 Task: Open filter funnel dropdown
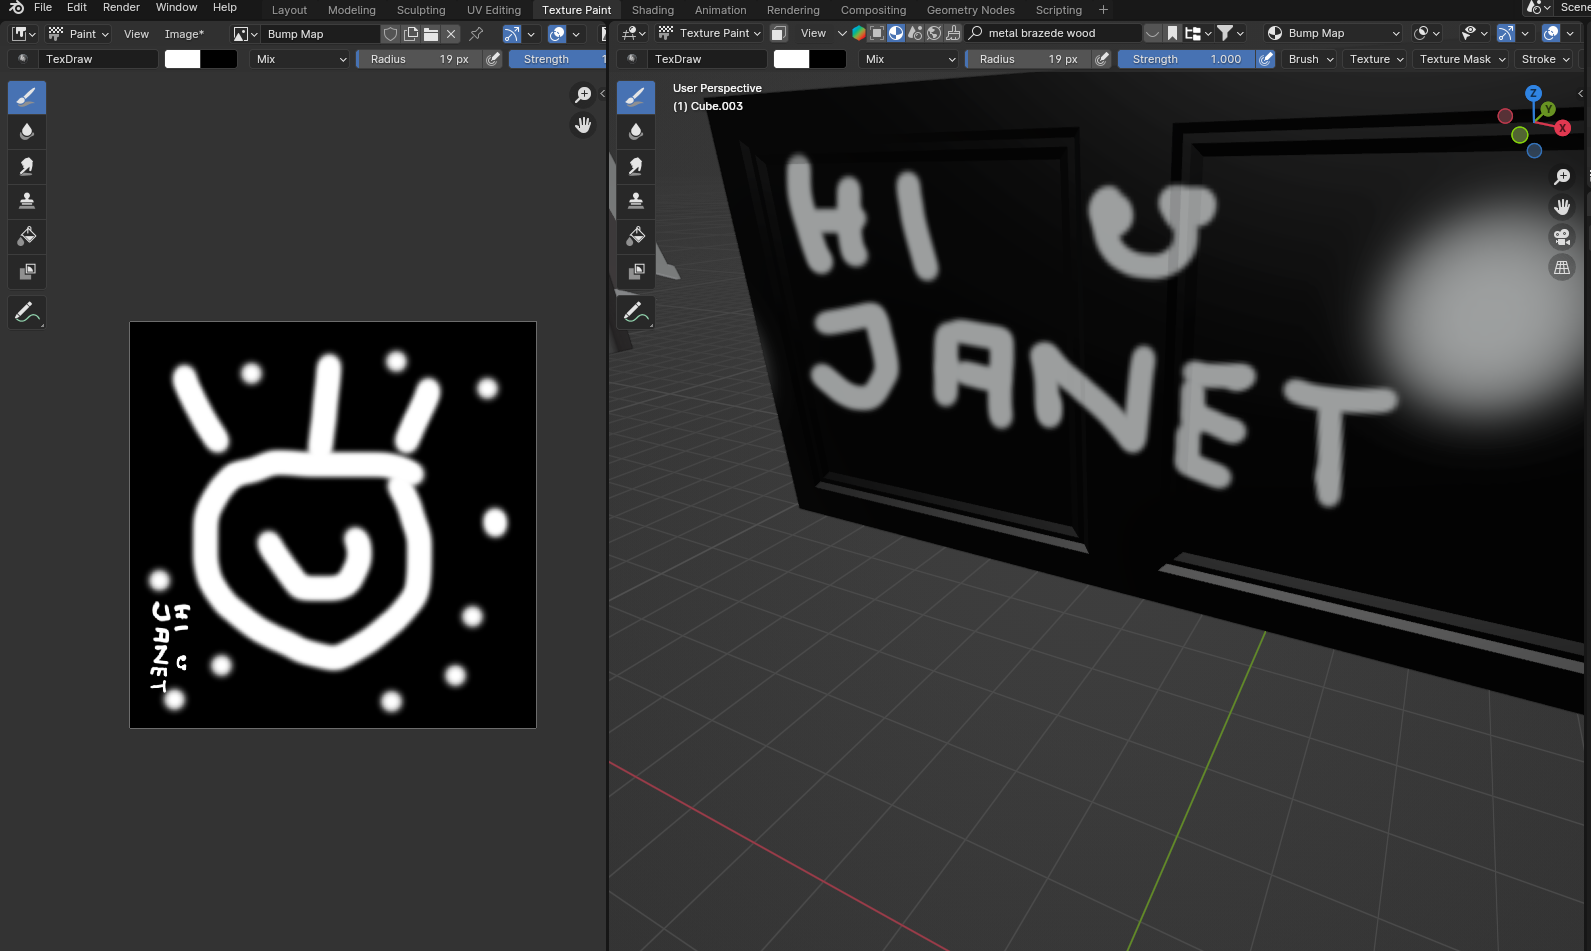(x=1231, y=33)
